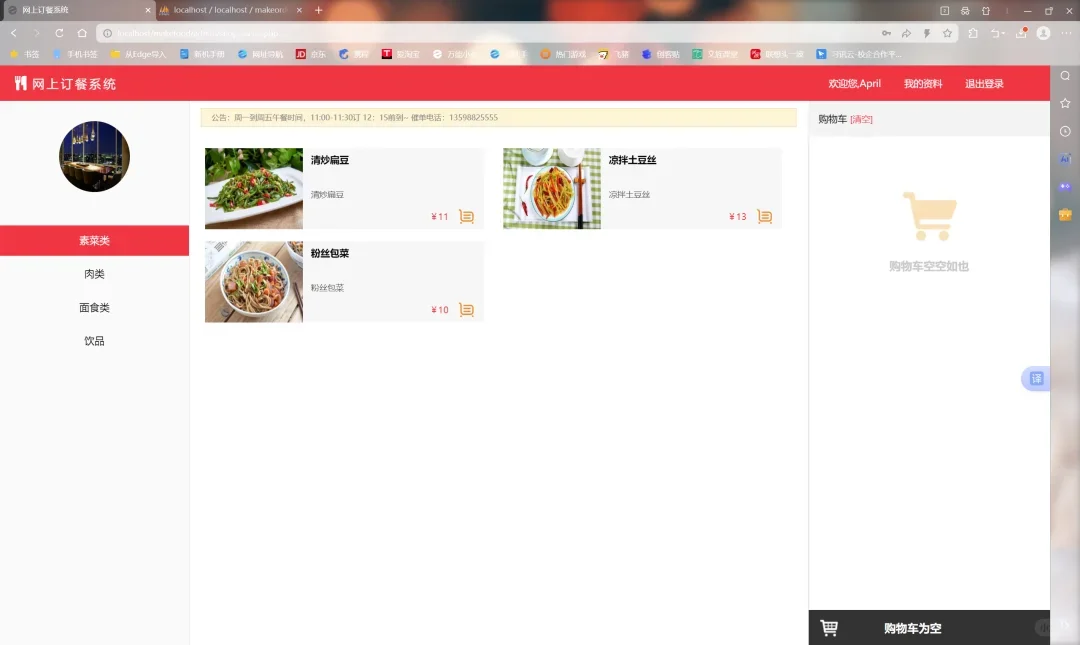Switch to the 面食类 category

point(94,307)
